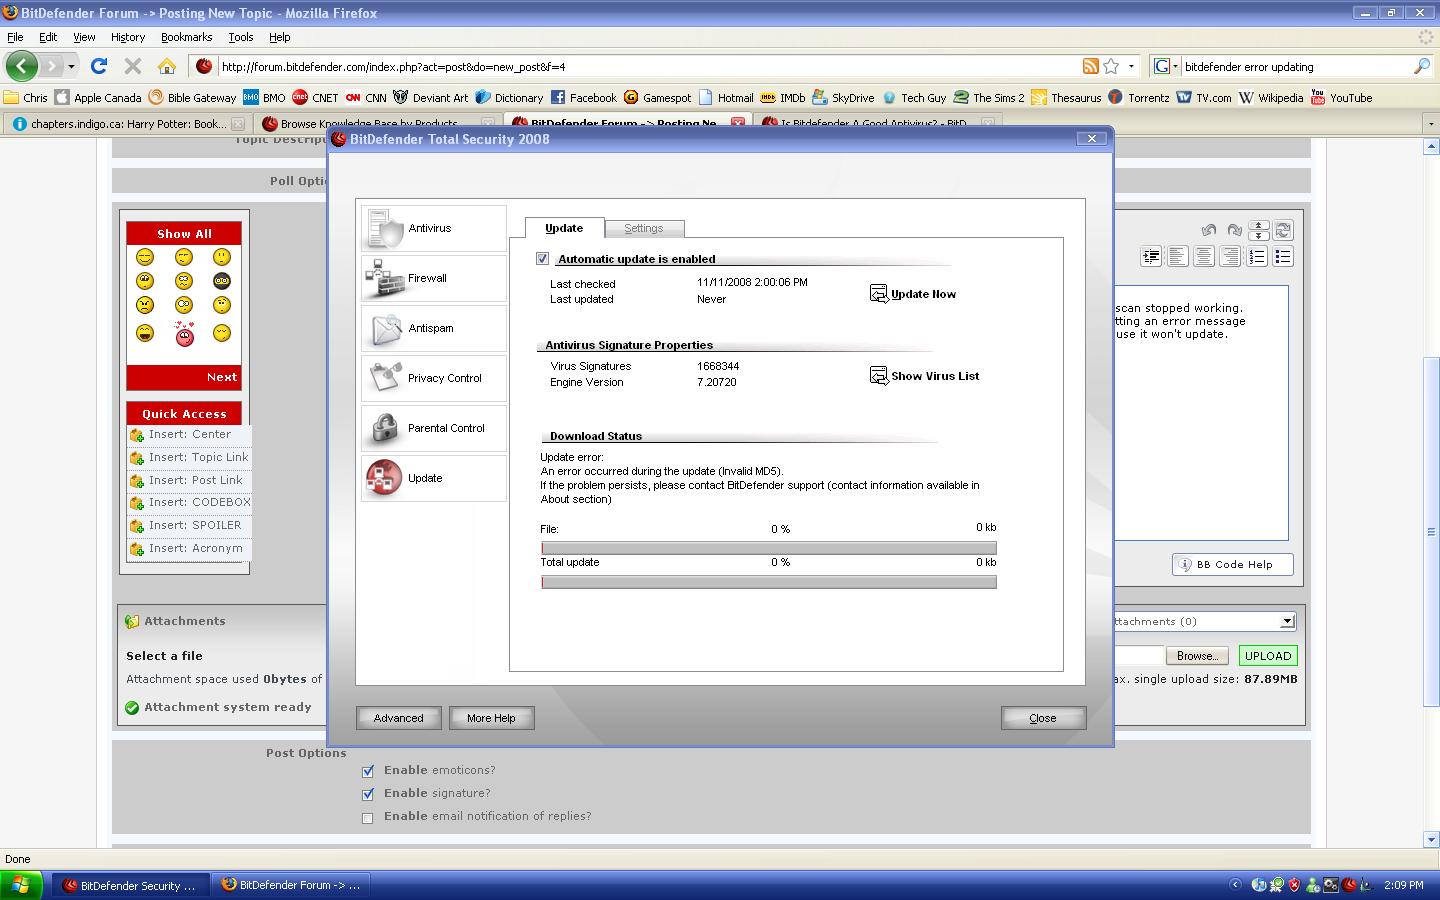1440x900 pixels.
Task: Click the More Help button
Action: (x=491, y=718)
